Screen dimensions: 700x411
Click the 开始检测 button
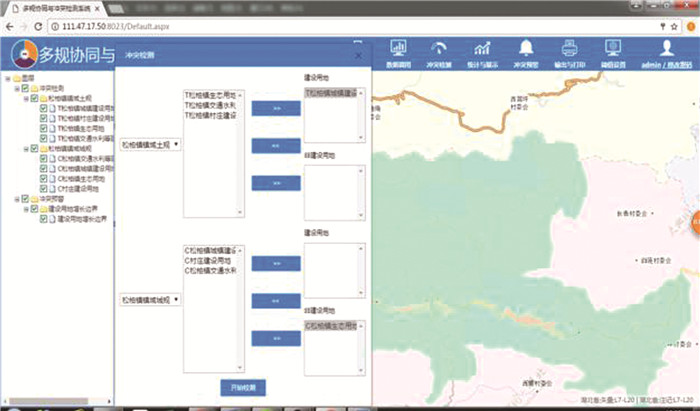pyautogui.click(x=243, y=387)
